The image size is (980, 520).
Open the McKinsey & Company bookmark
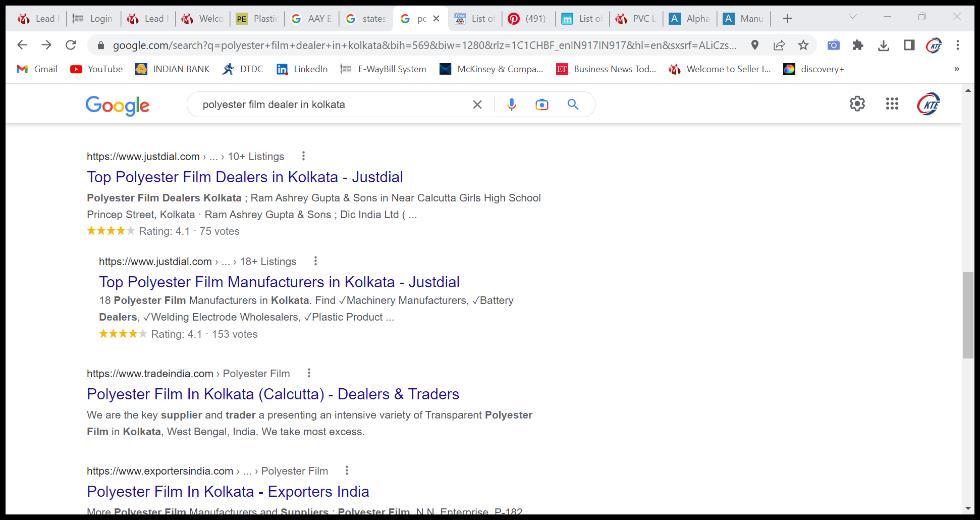[x=491, y=69]
